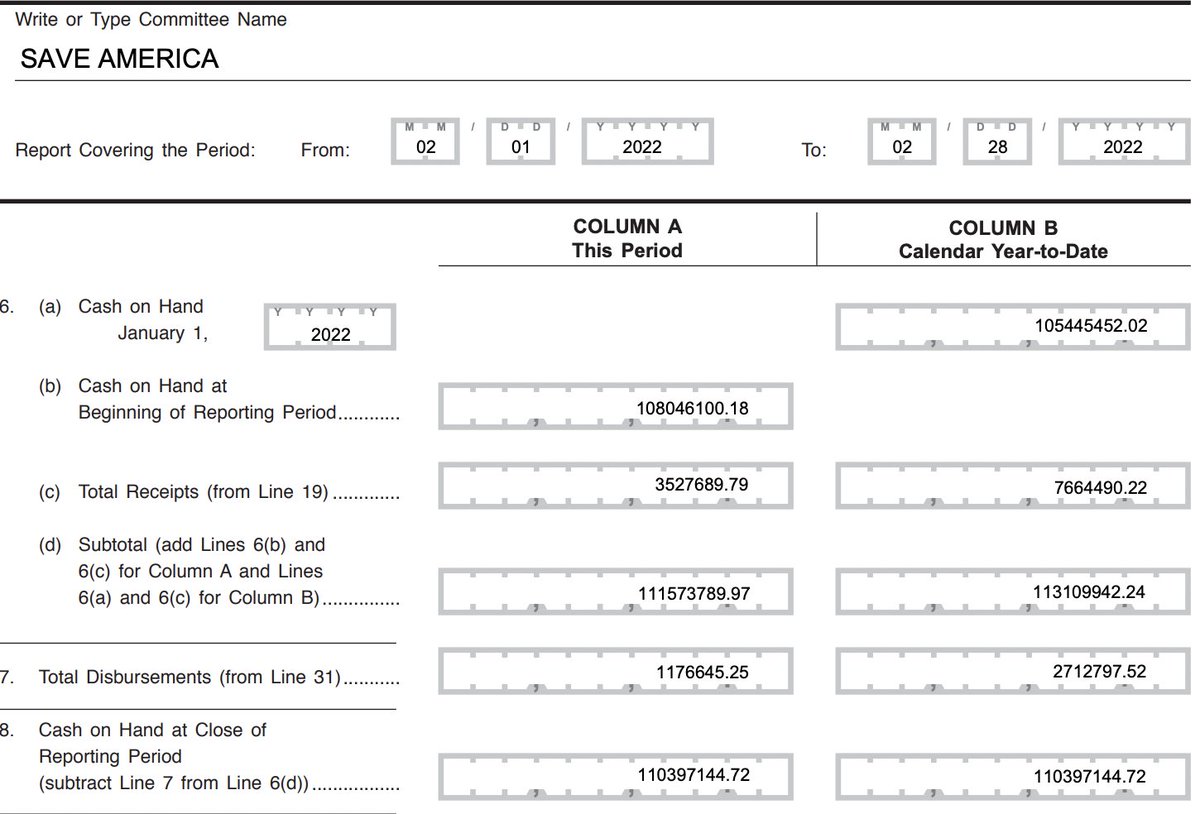Select the subtotal amount 113109942.24

(1011, 591)
